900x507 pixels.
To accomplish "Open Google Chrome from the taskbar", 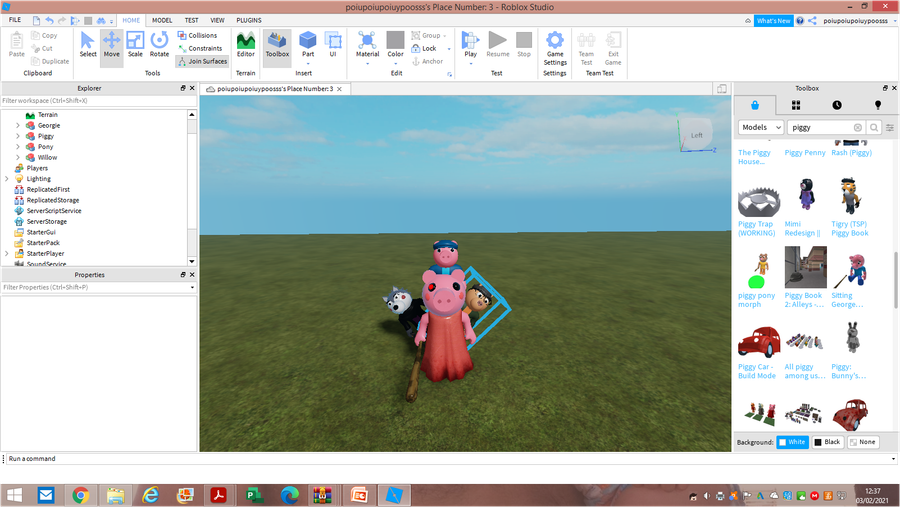I will (80, 495).
